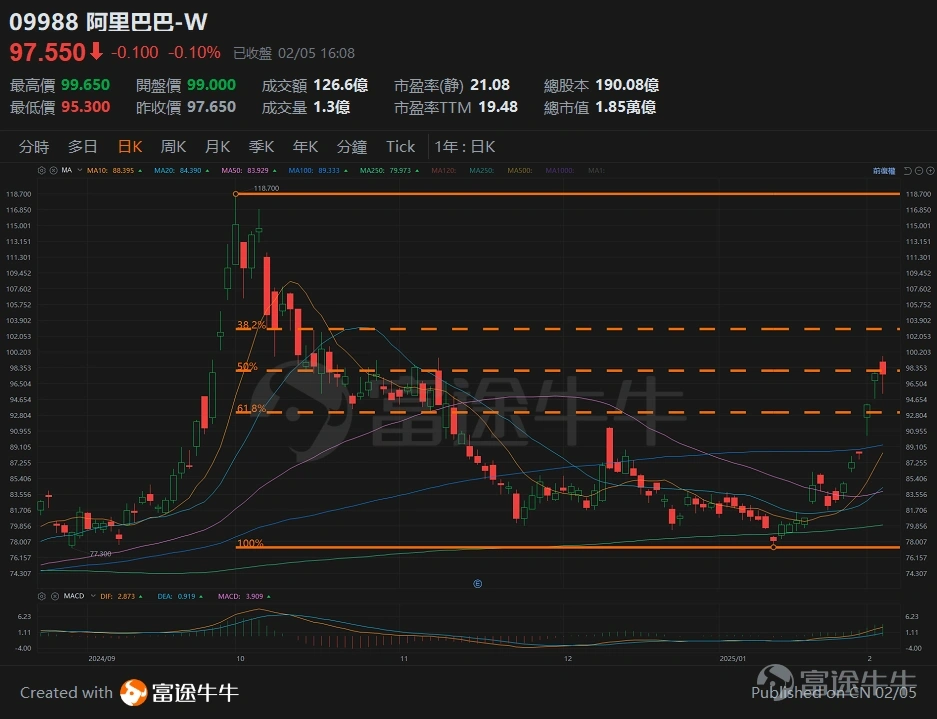Click the 開盤價 value 99.000
The image size is (937, 719).
point(212,85)
